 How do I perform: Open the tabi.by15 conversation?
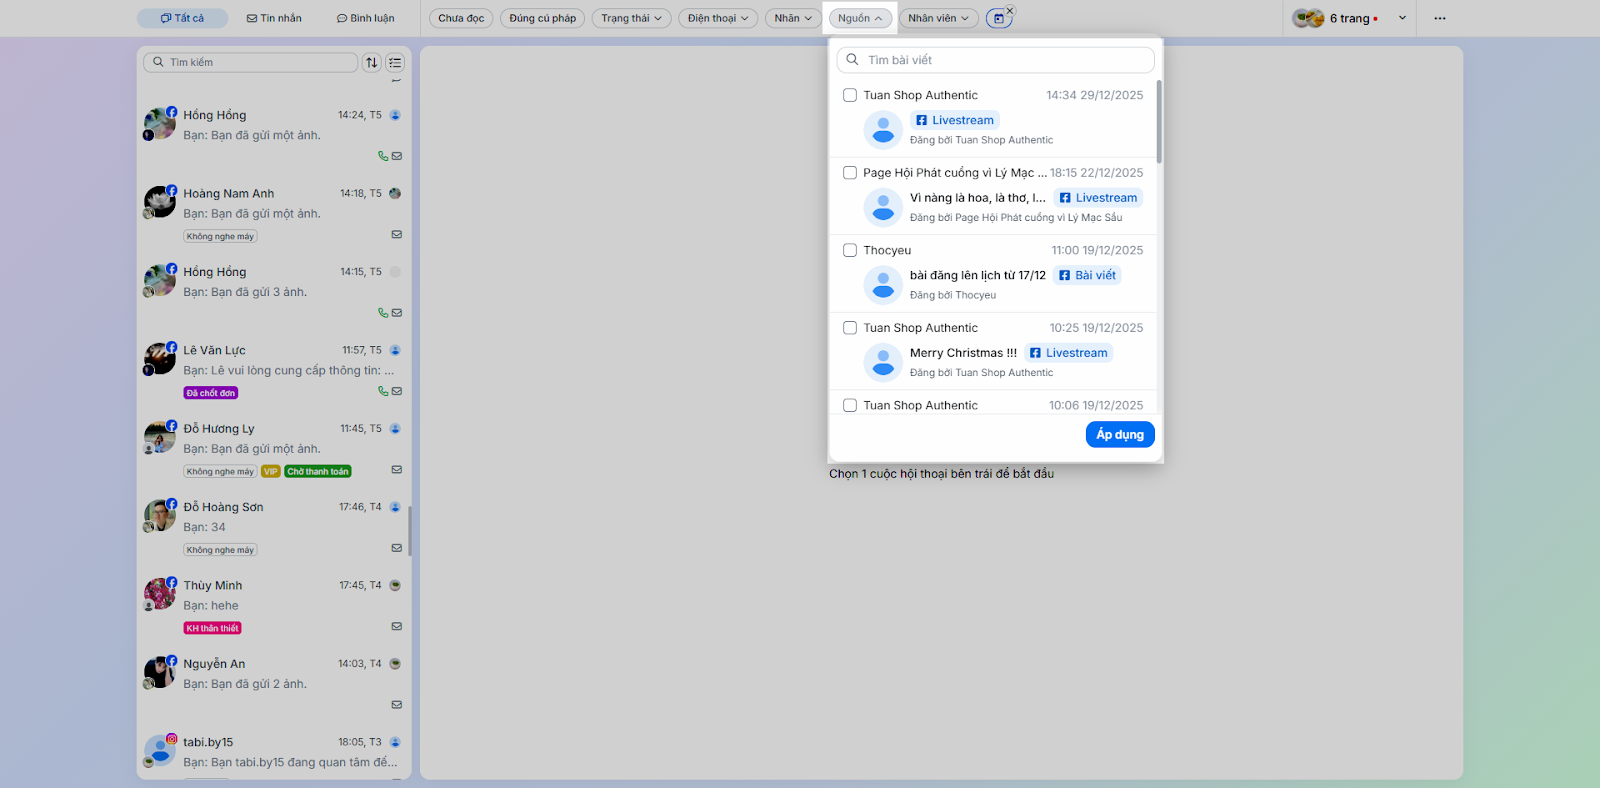pyautogui.click(x=274, y=752)
